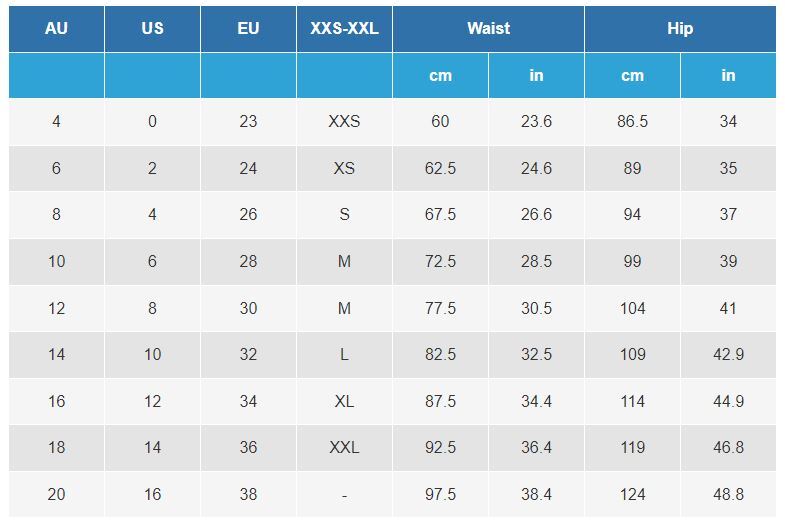Click the EU column header
This screenshot has width=785, height=527.
click(x=248, y=28)
